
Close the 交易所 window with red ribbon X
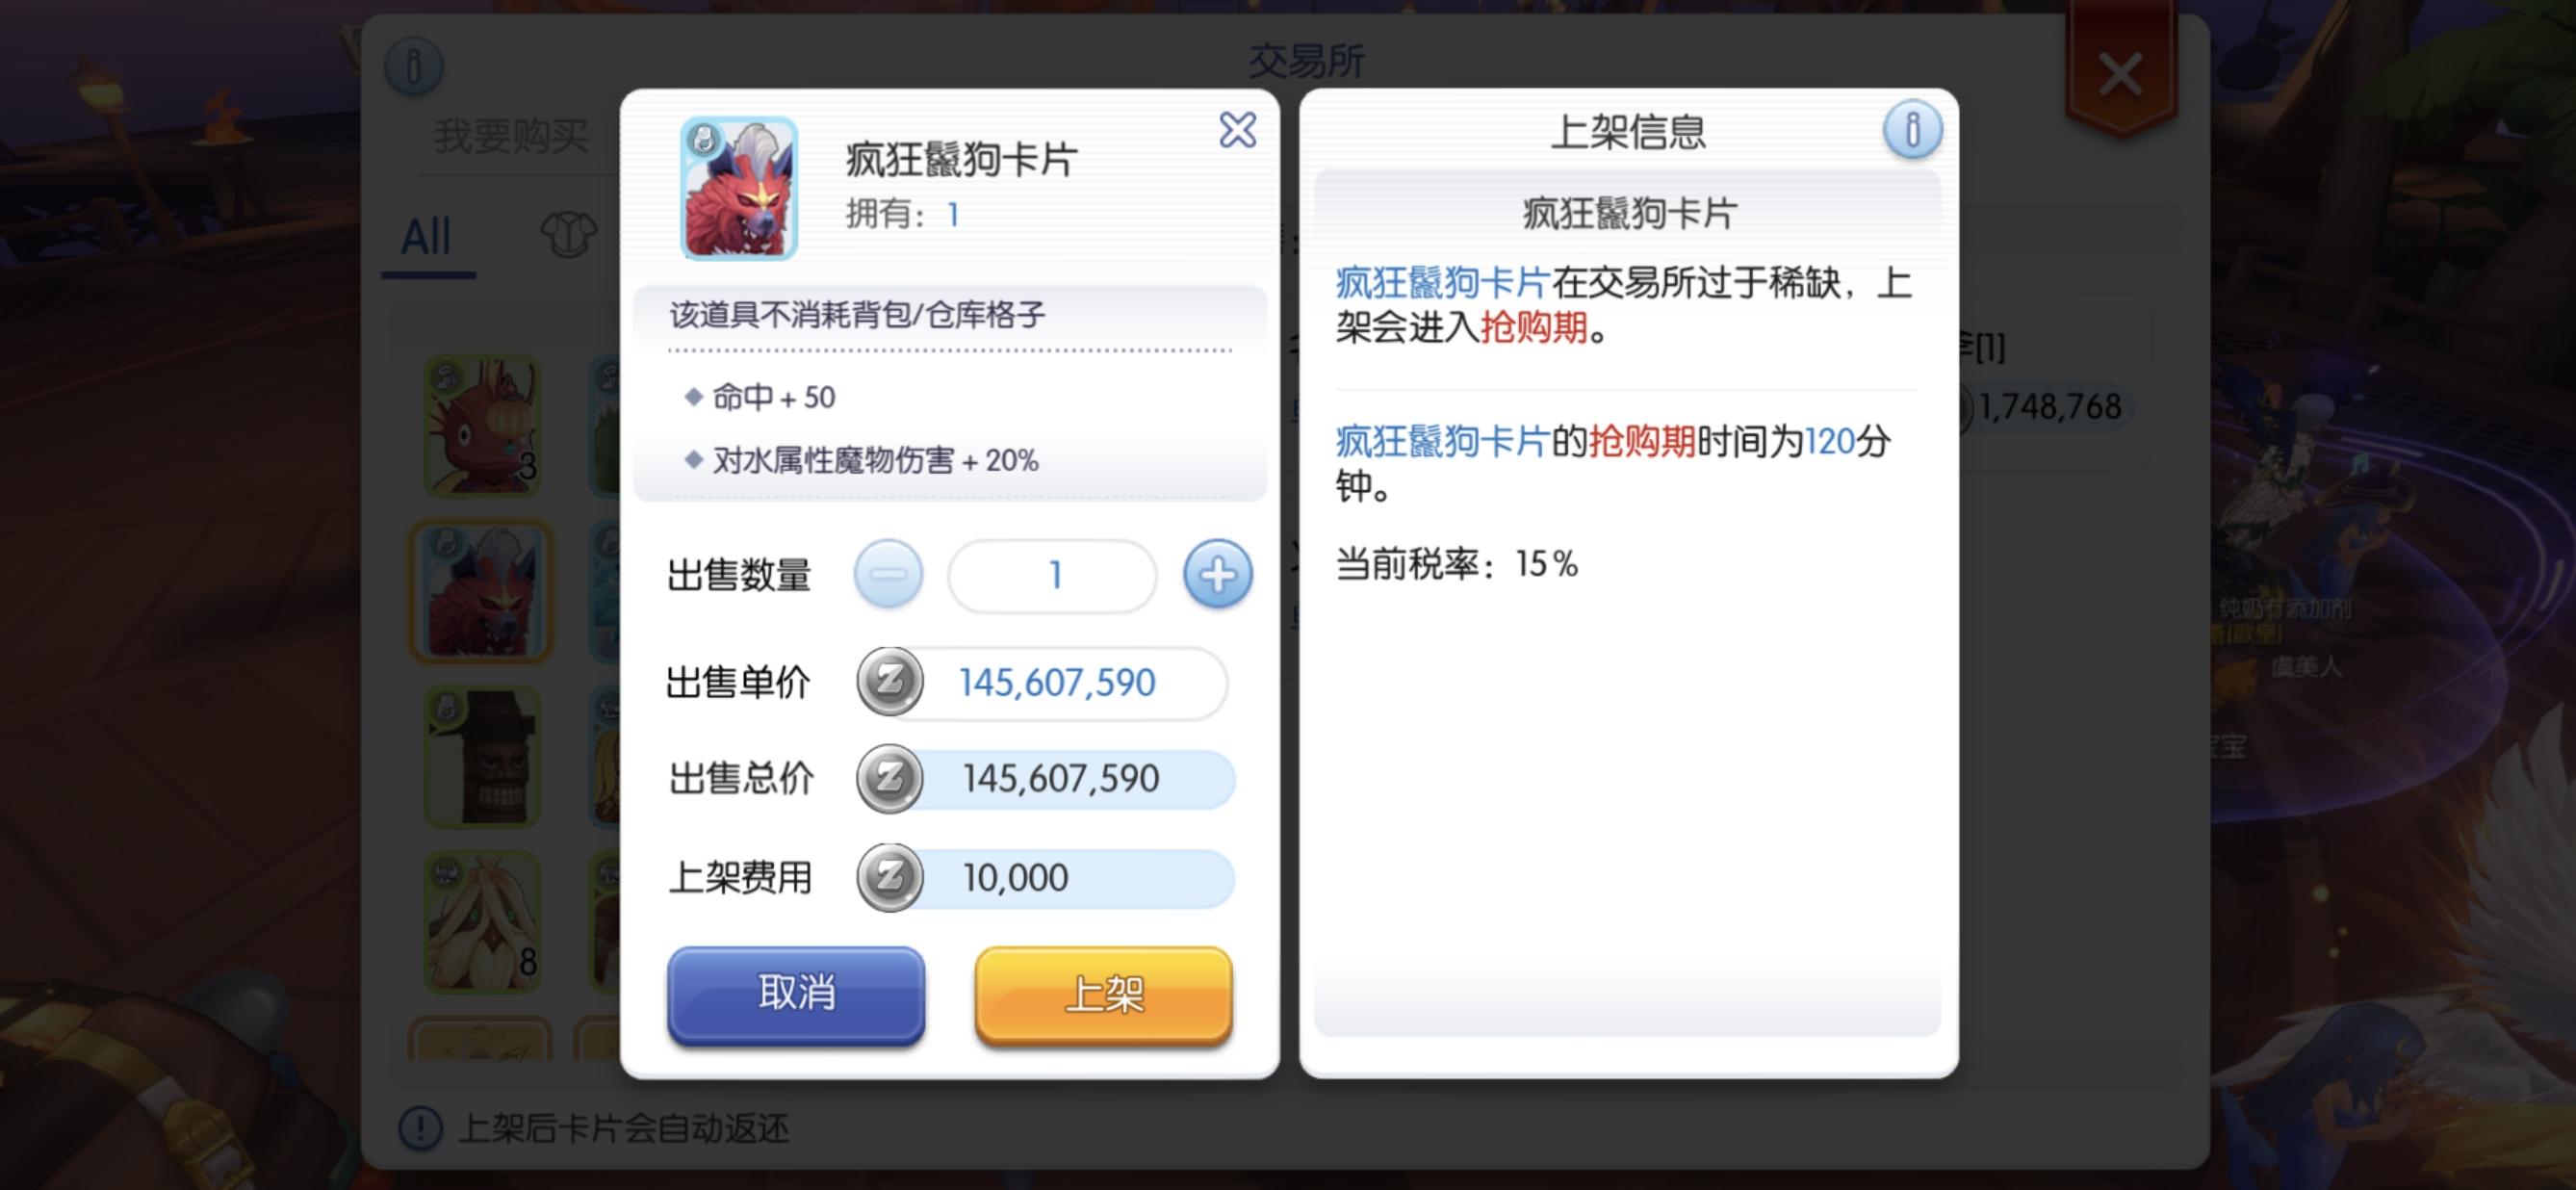pyautogui.click(x=2120, y=74)
